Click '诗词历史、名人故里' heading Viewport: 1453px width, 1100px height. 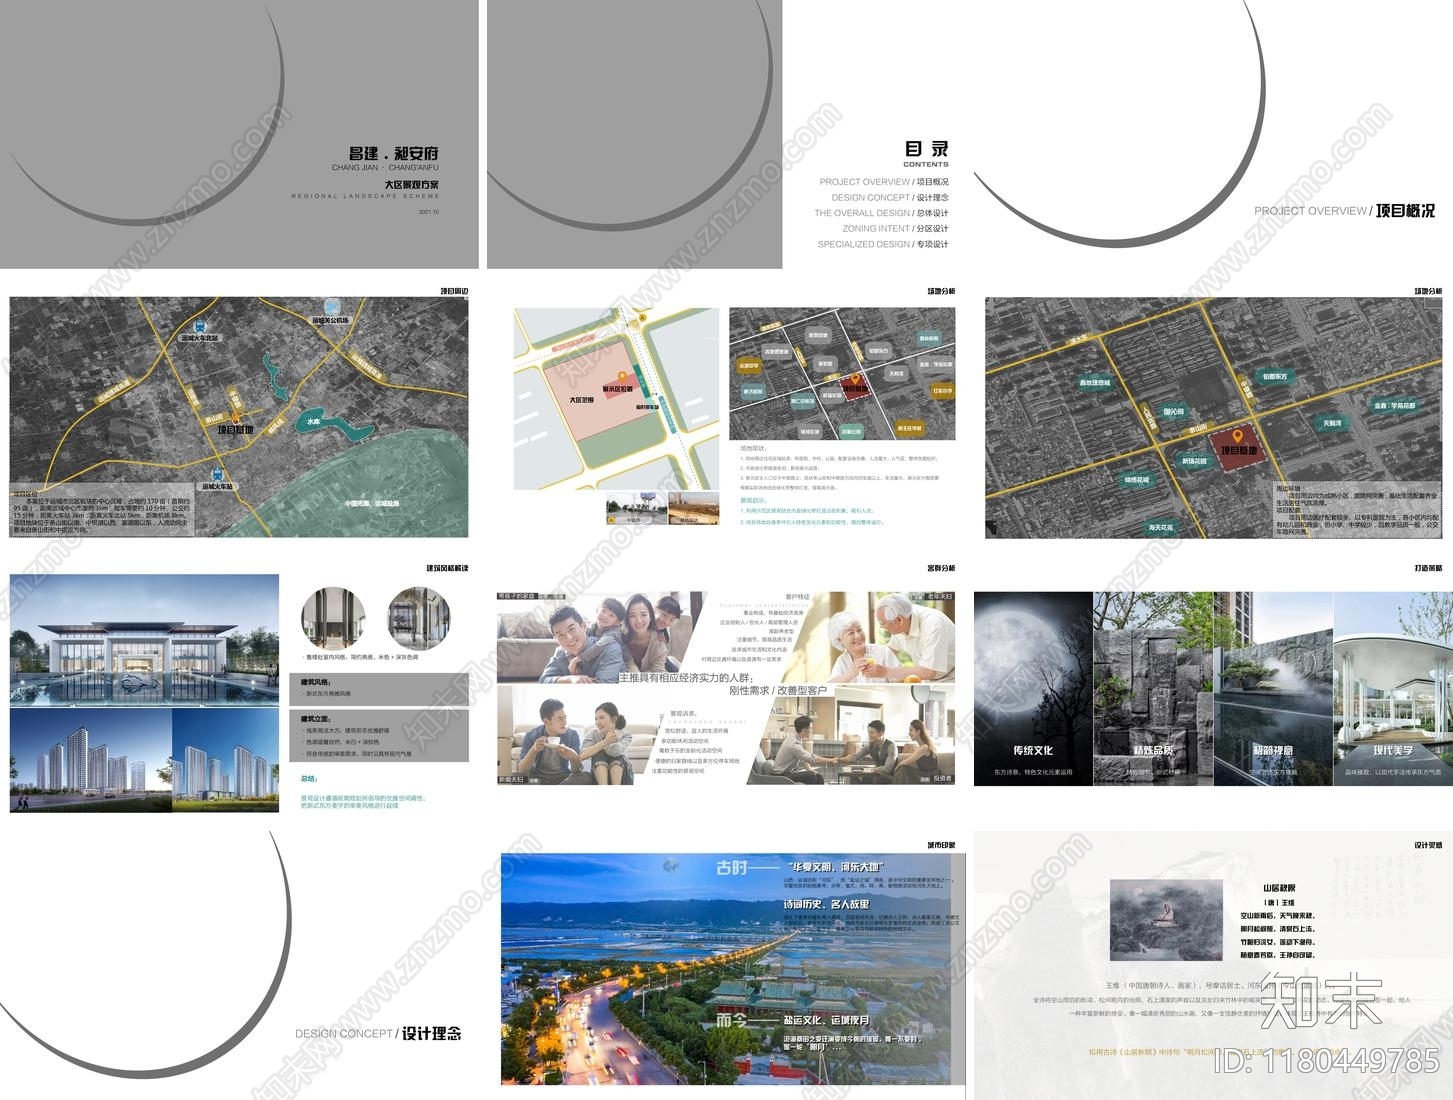click(x=826, y=904)
